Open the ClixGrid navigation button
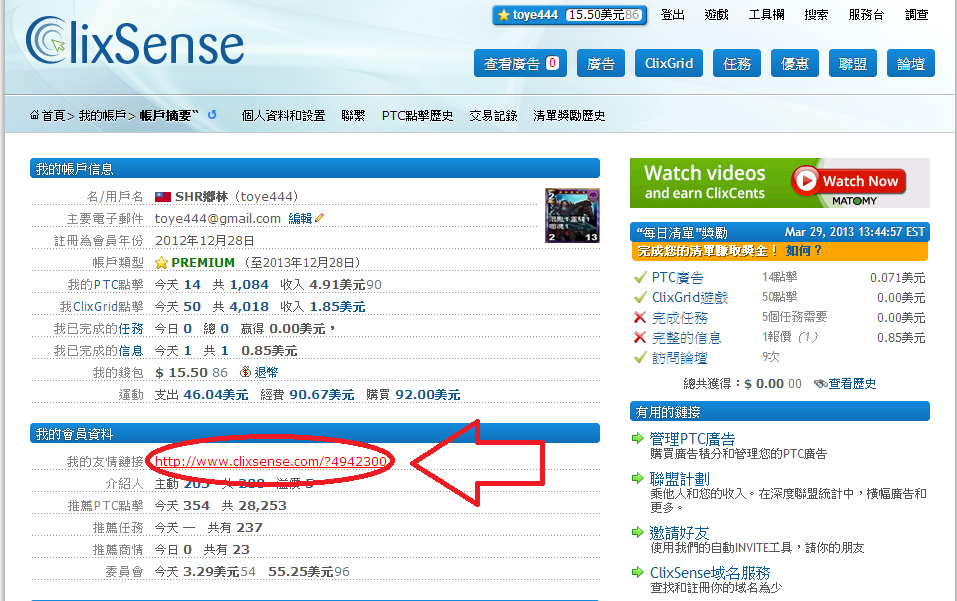This screenshot has height=601, width=957. (x=669, y=63)
